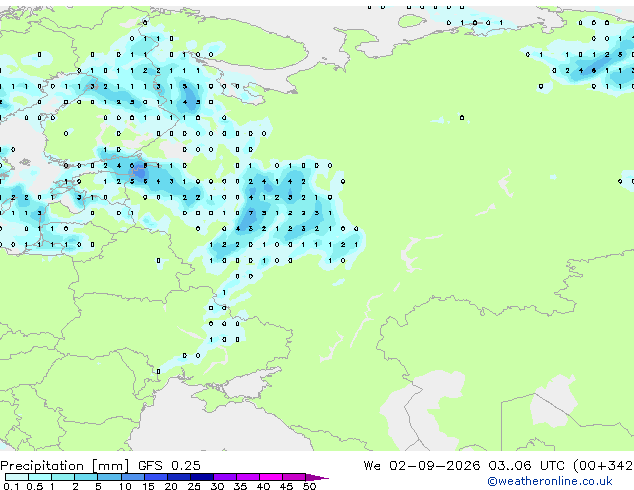Select the 0.5–1 mm legend swatch

(40, 477)
